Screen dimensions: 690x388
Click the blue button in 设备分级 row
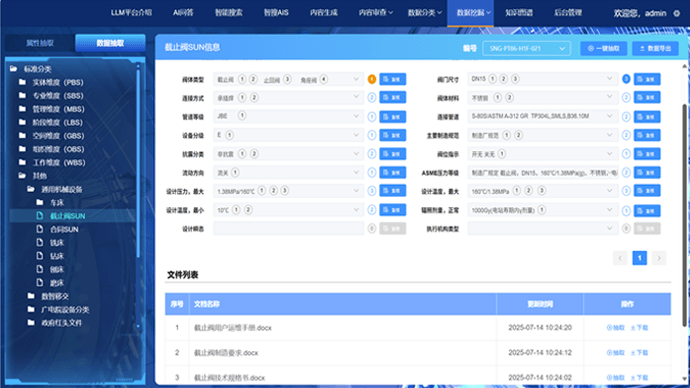click(x=393, y=135)
